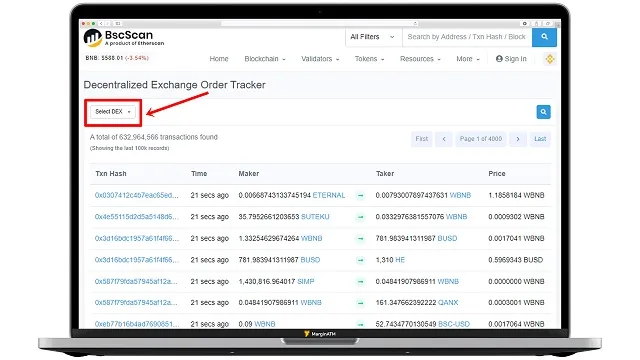Click the Page 1 of 4000 indicator

coord(481,139)
